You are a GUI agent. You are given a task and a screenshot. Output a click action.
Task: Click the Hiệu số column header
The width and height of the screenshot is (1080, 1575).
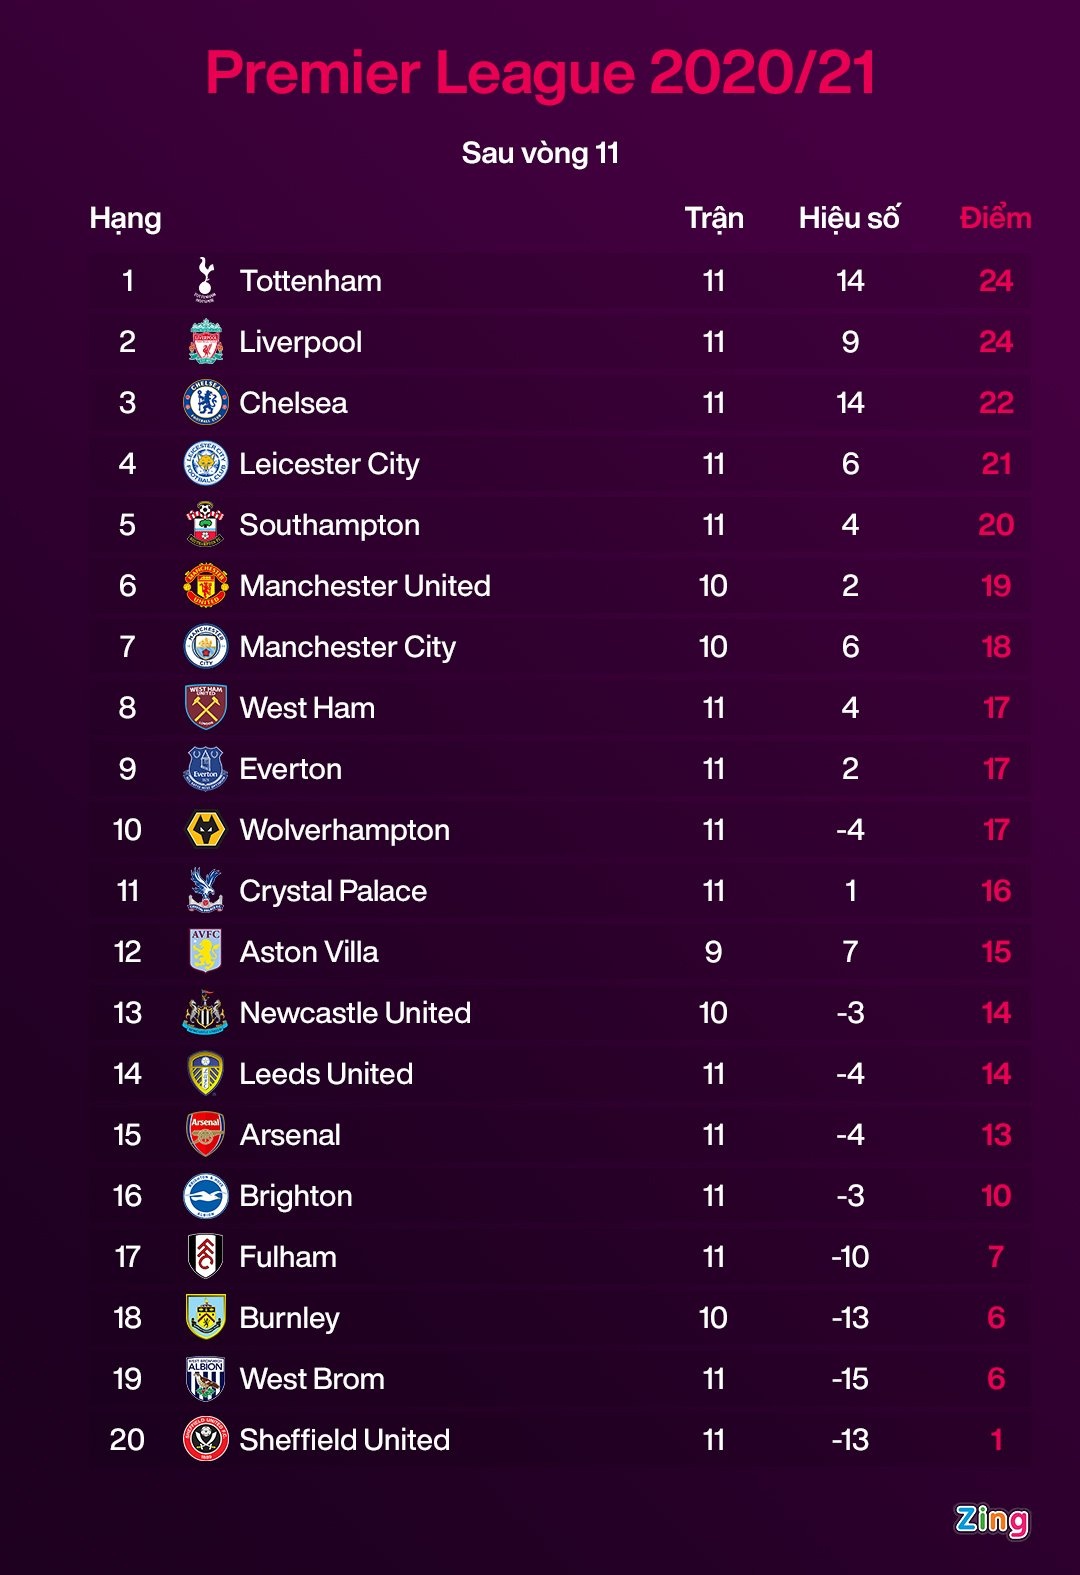(849, 218)
